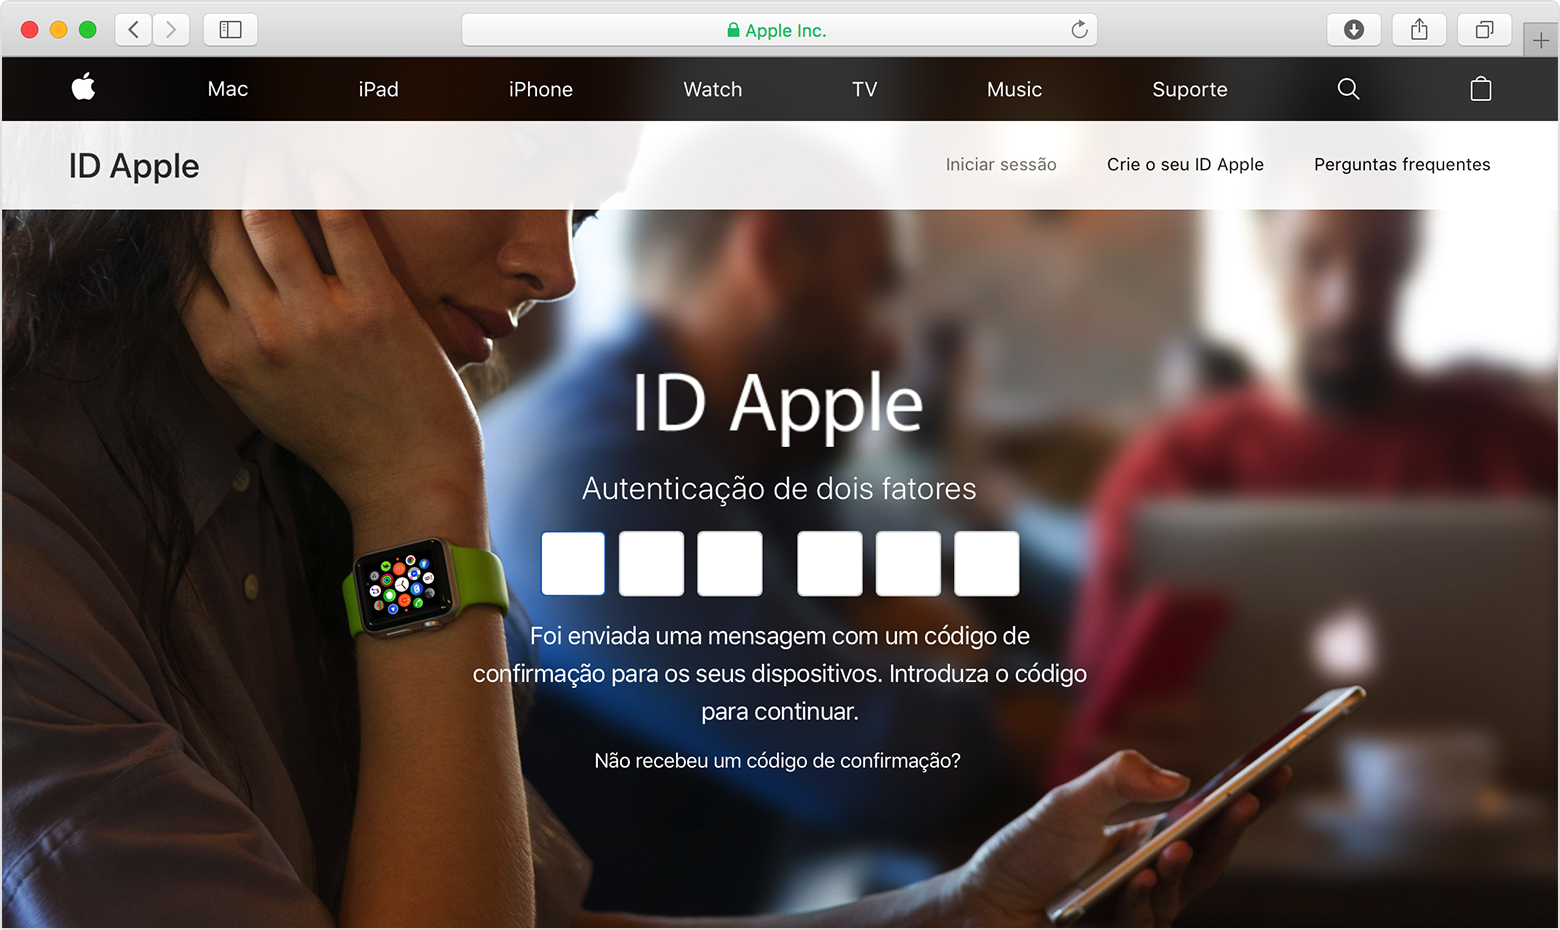Open the Music menu item
The image size is (1560, 930).
tap(1015, 89)
